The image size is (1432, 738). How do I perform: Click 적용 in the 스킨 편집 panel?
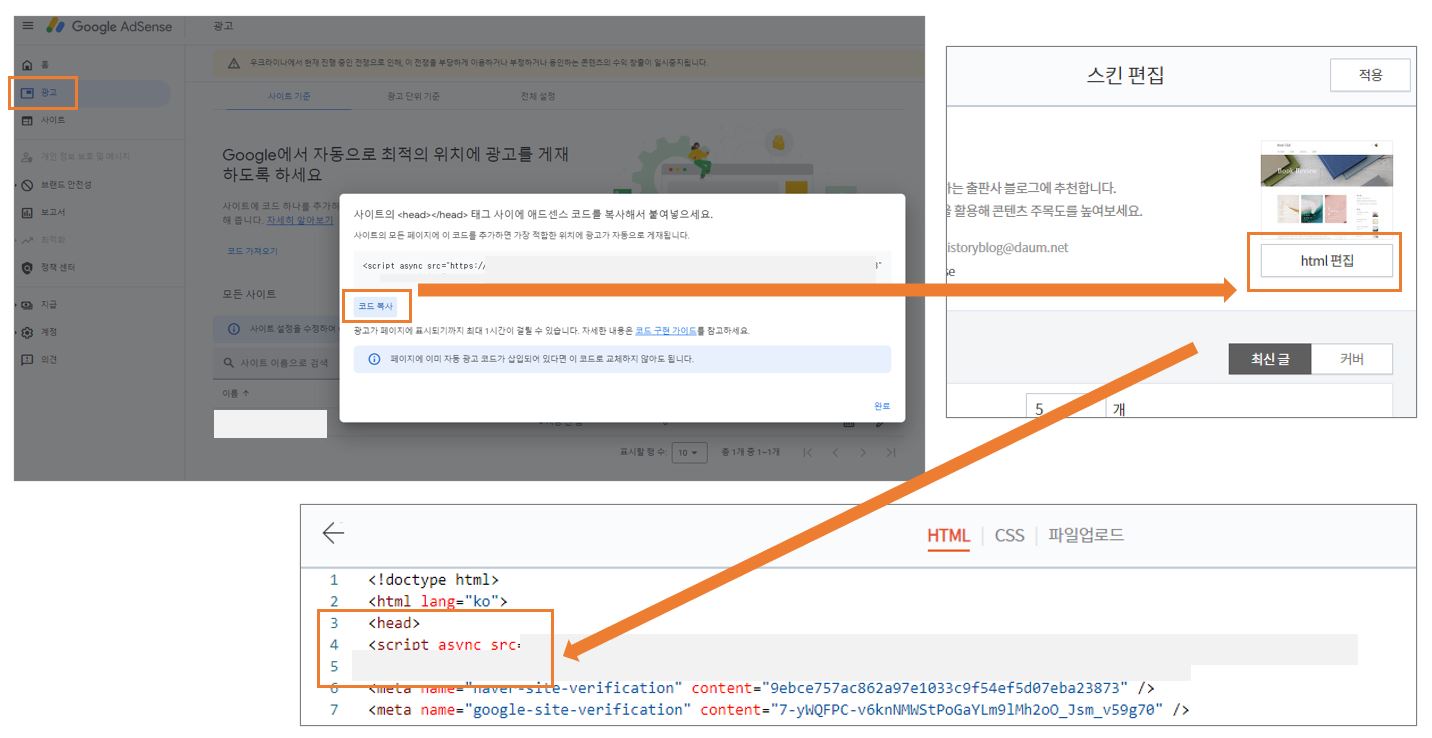(1370, 75)
